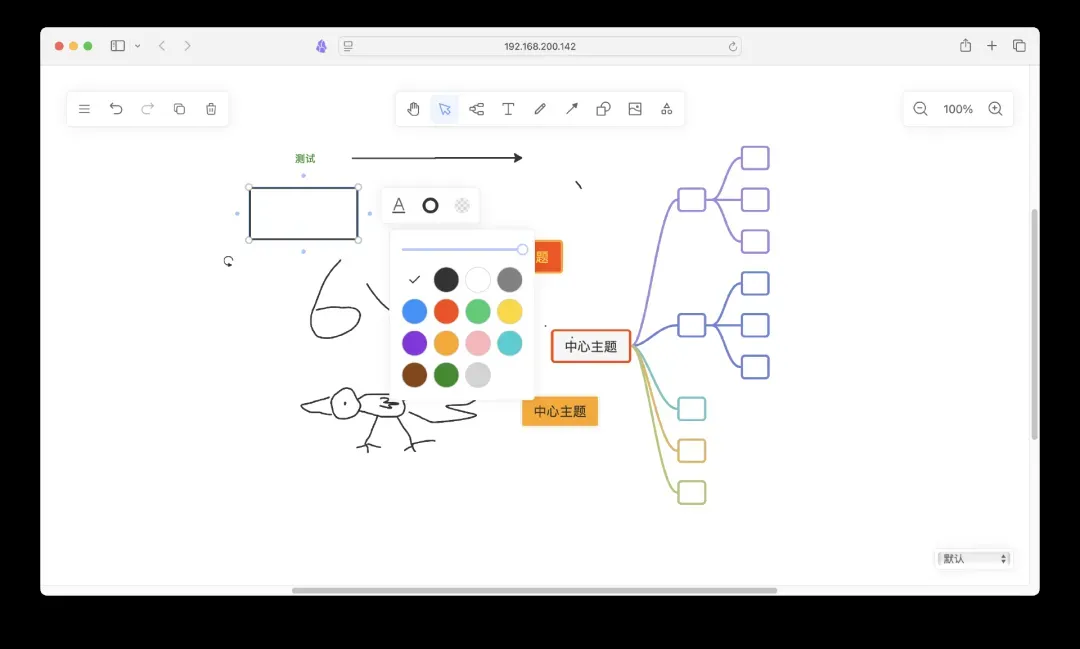Select the Hand pan tool
The image size is (1080, 649).
413,109
